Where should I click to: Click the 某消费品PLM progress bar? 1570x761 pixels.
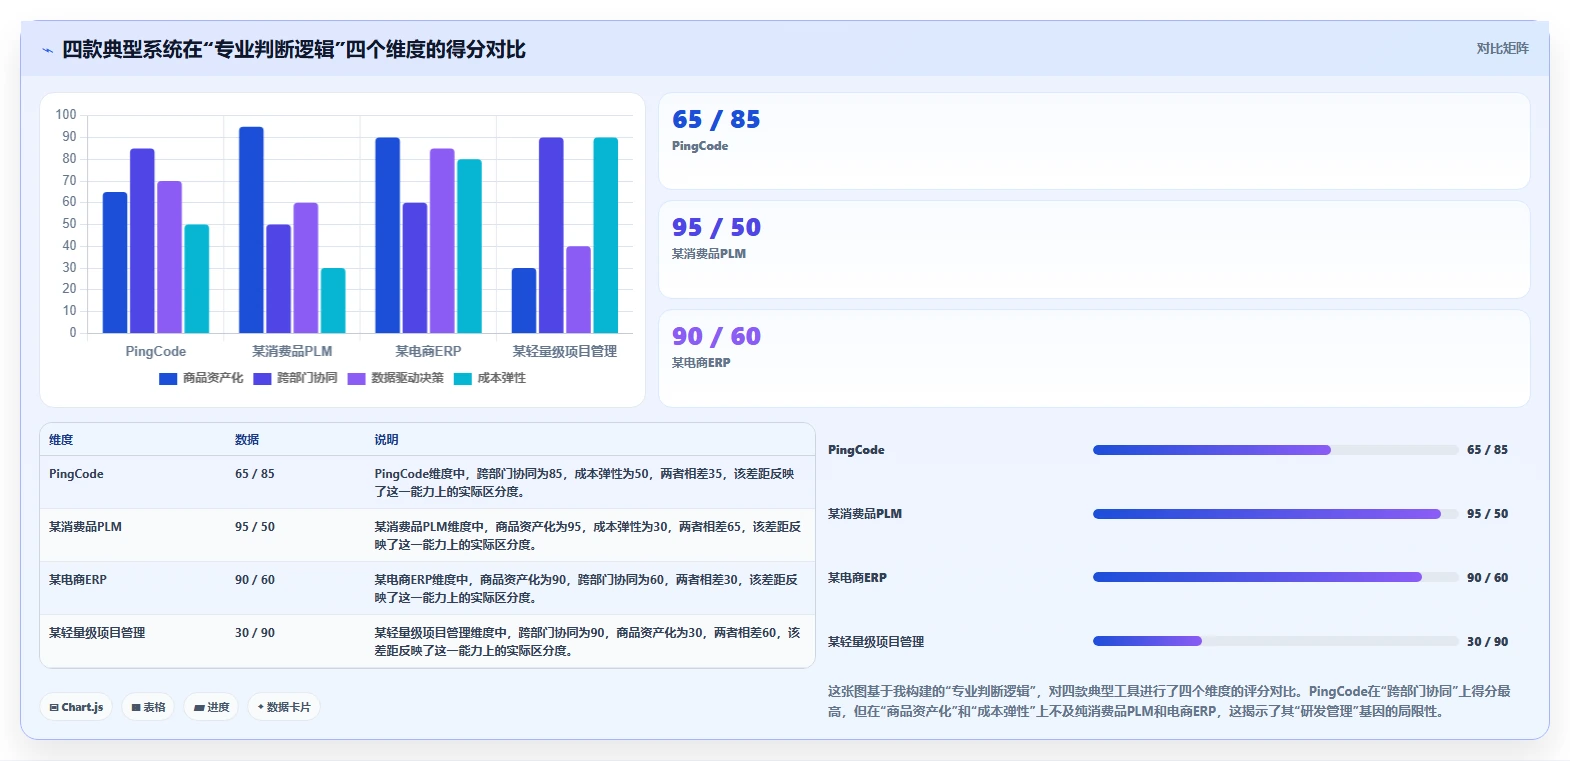(x=1276, y=514)
